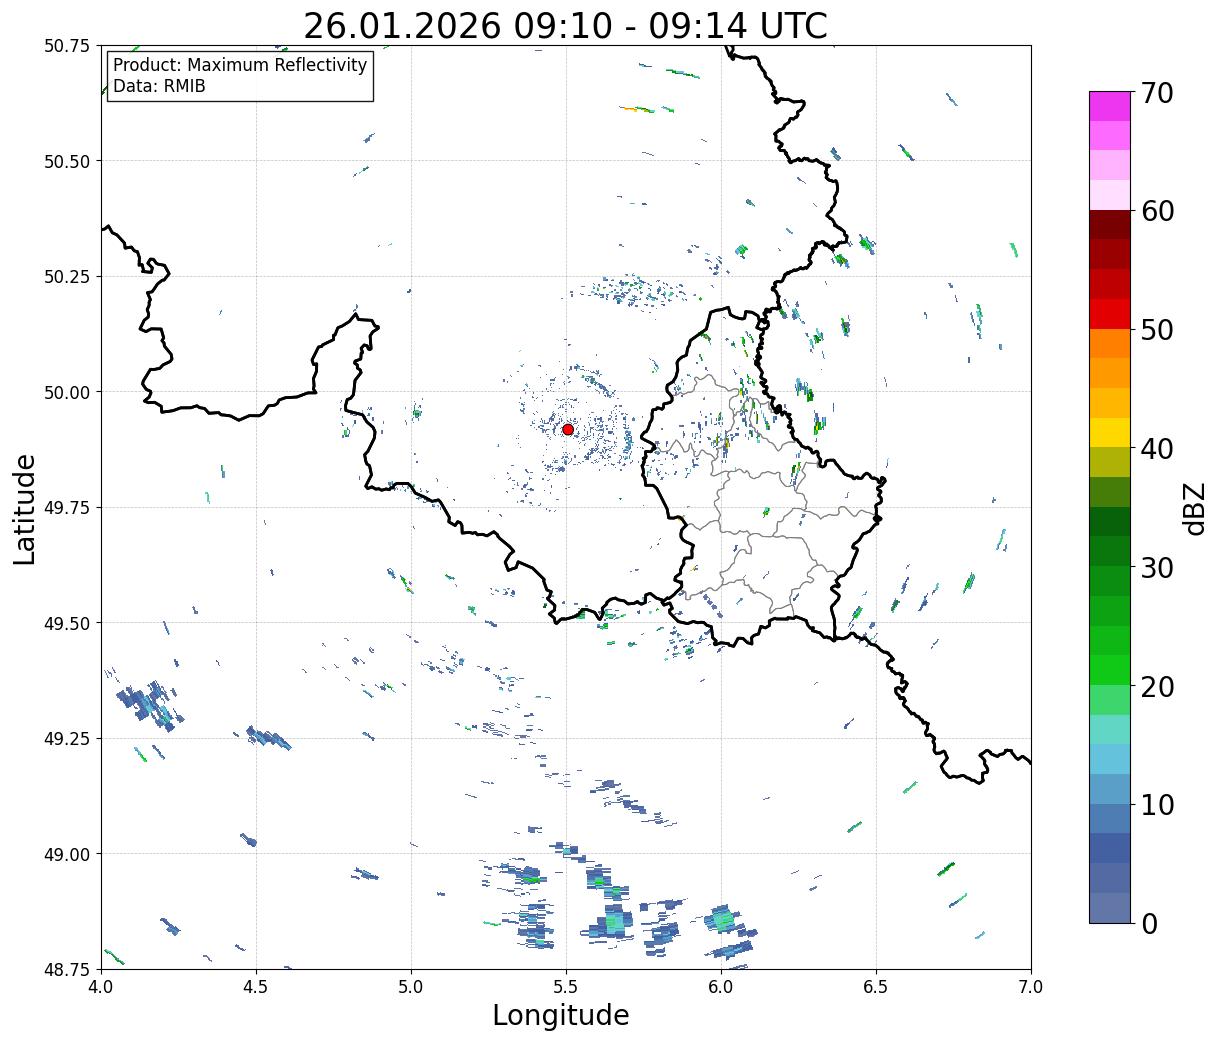The height and width of the screenshot is (1040, 1219).
Task: Click colorbar tick label 0
Action: [x=1148, y=923]
